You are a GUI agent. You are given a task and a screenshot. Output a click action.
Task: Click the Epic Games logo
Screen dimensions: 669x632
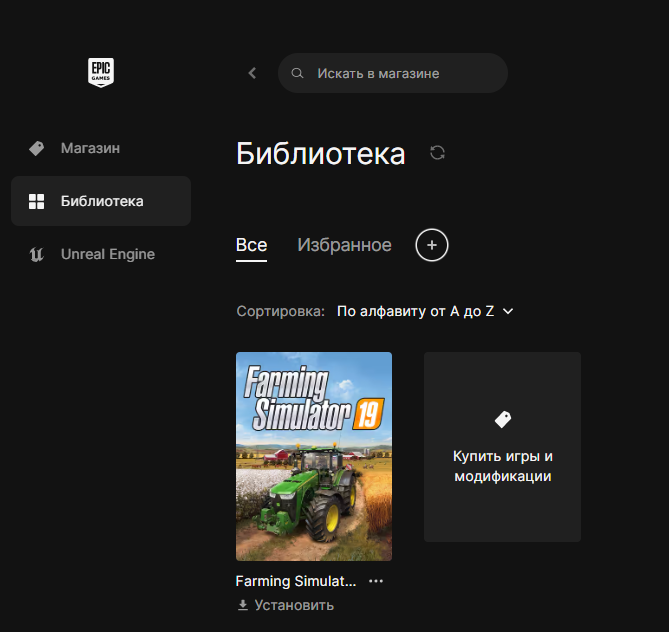pos(101,73)
